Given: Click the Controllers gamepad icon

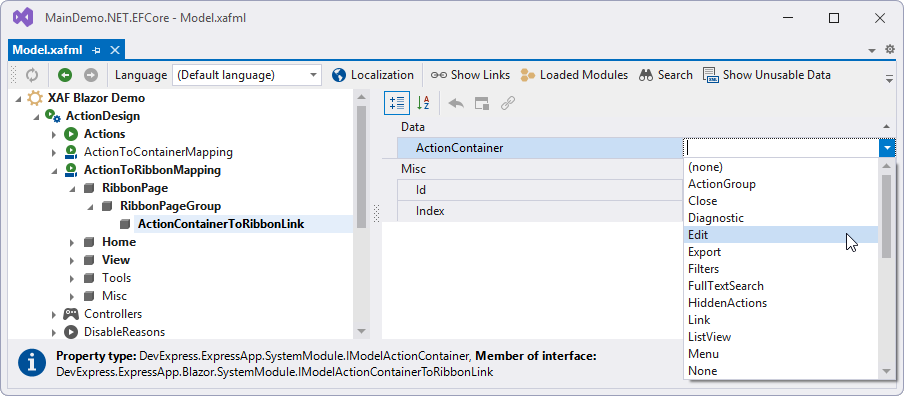Looking at the screenshot, I should tap(71, 314).
